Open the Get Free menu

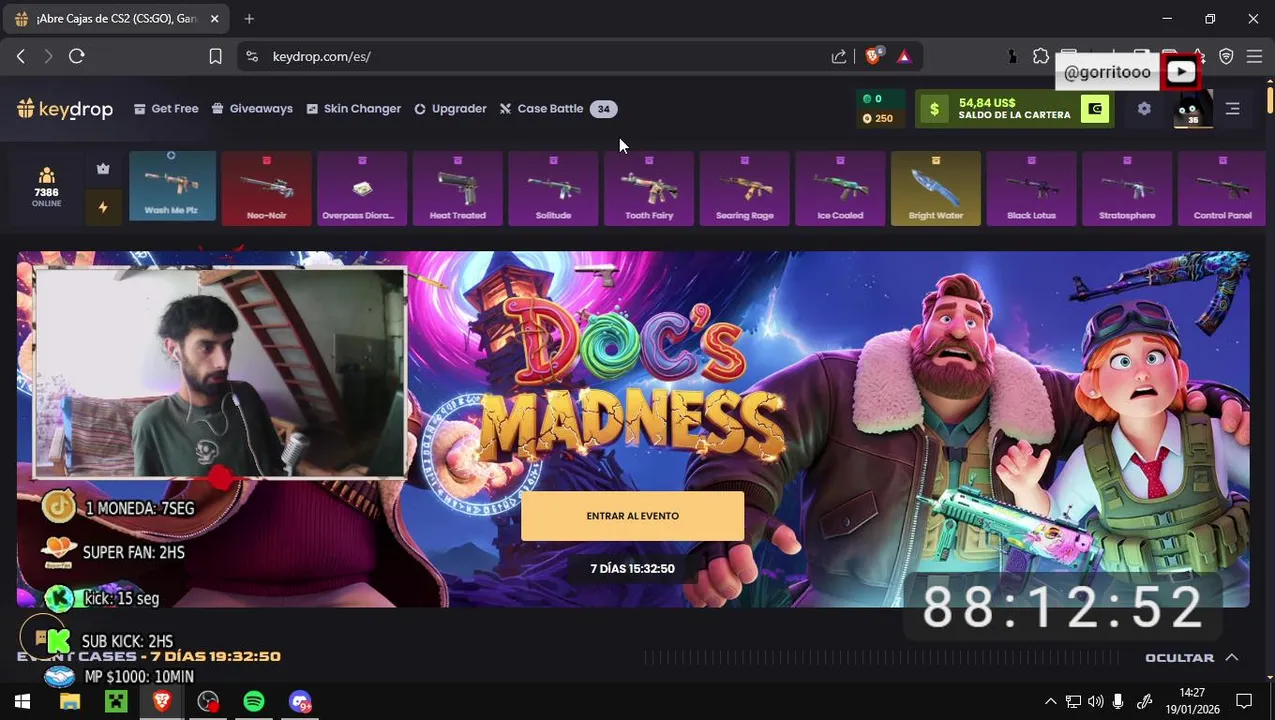(x=166, y=109)
